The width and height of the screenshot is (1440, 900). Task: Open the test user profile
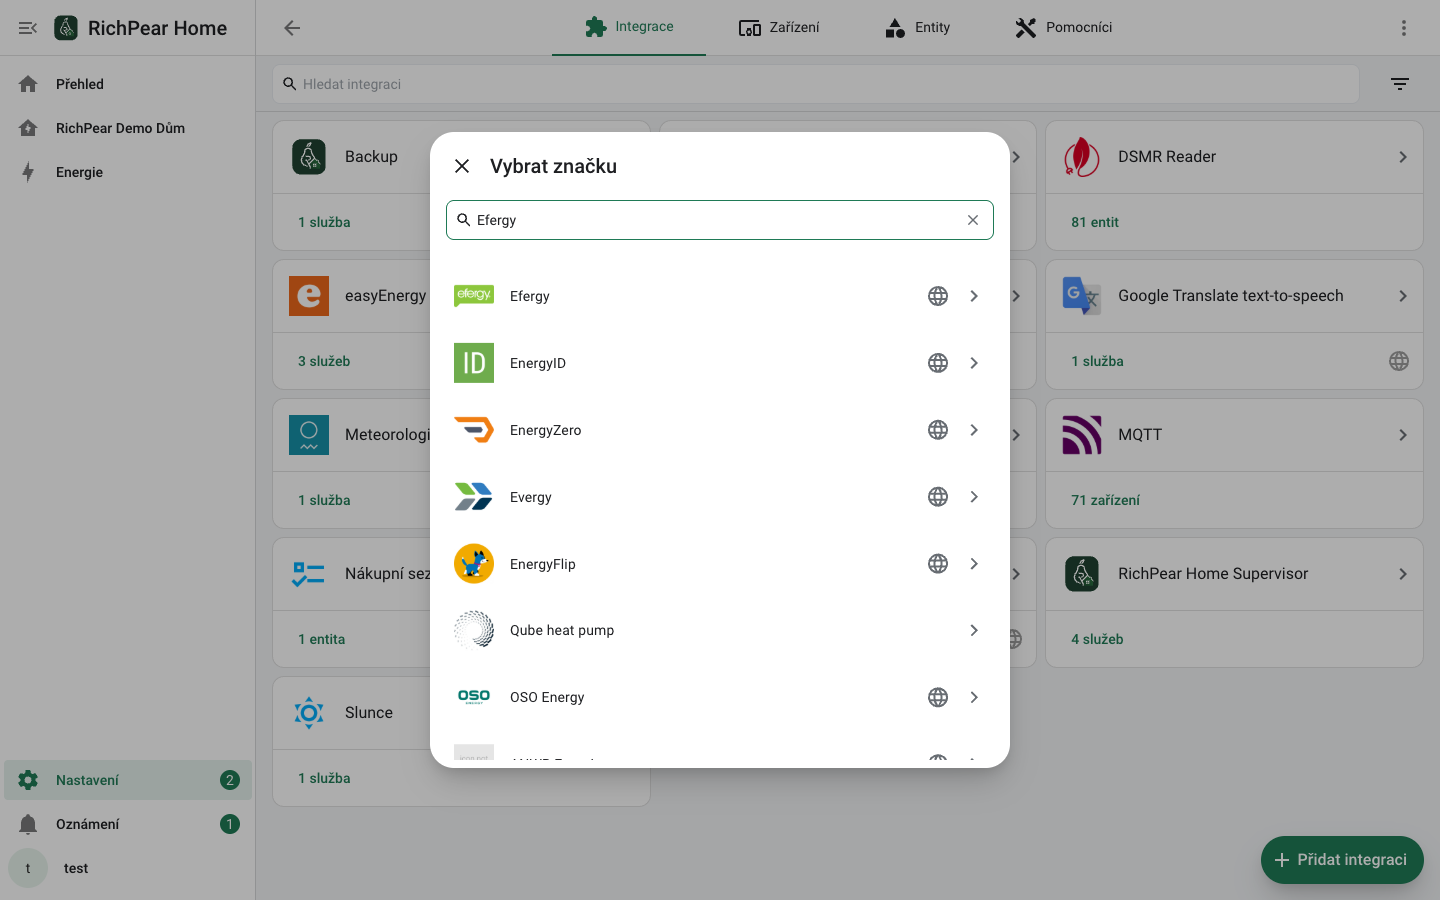[128, 868]
